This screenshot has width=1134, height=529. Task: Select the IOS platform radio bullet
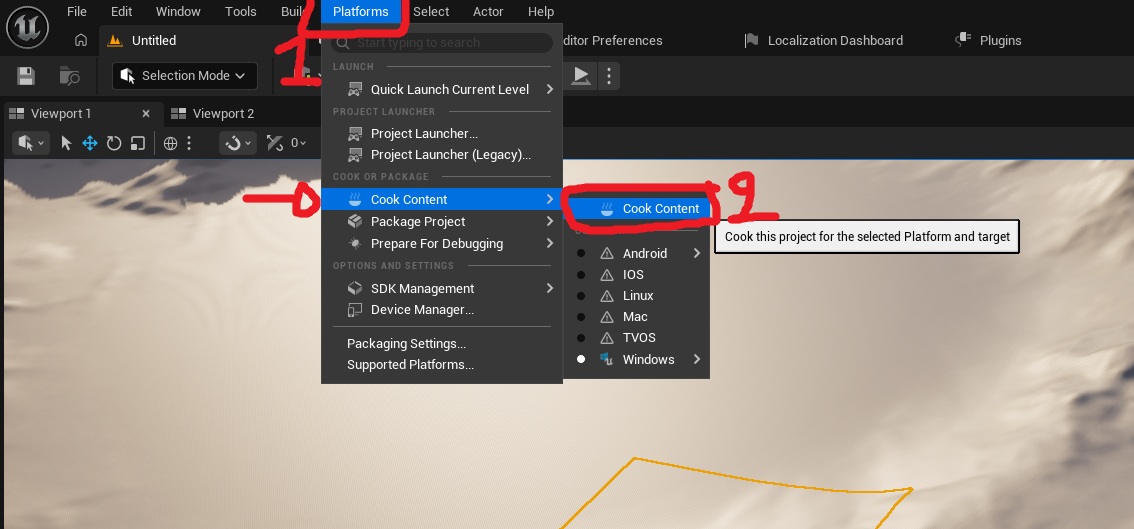point(581,275)
